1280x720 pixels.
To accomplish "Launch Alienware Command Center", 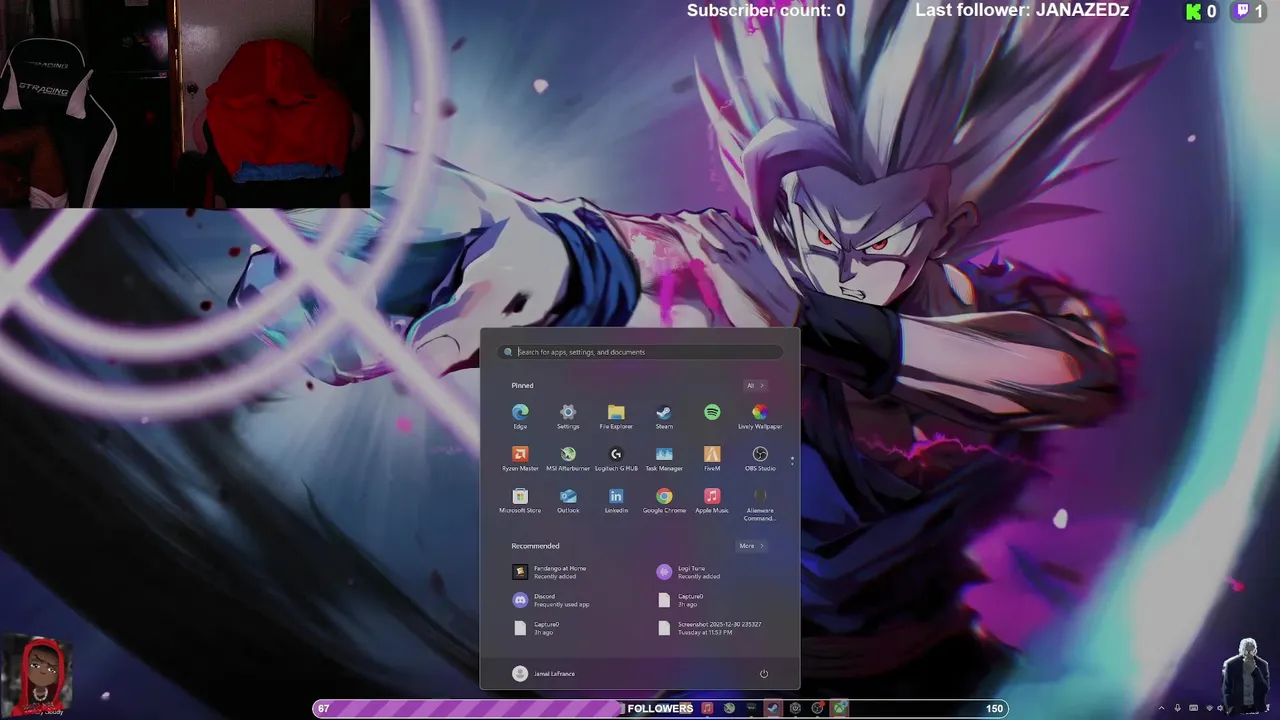I will [760, 504].
